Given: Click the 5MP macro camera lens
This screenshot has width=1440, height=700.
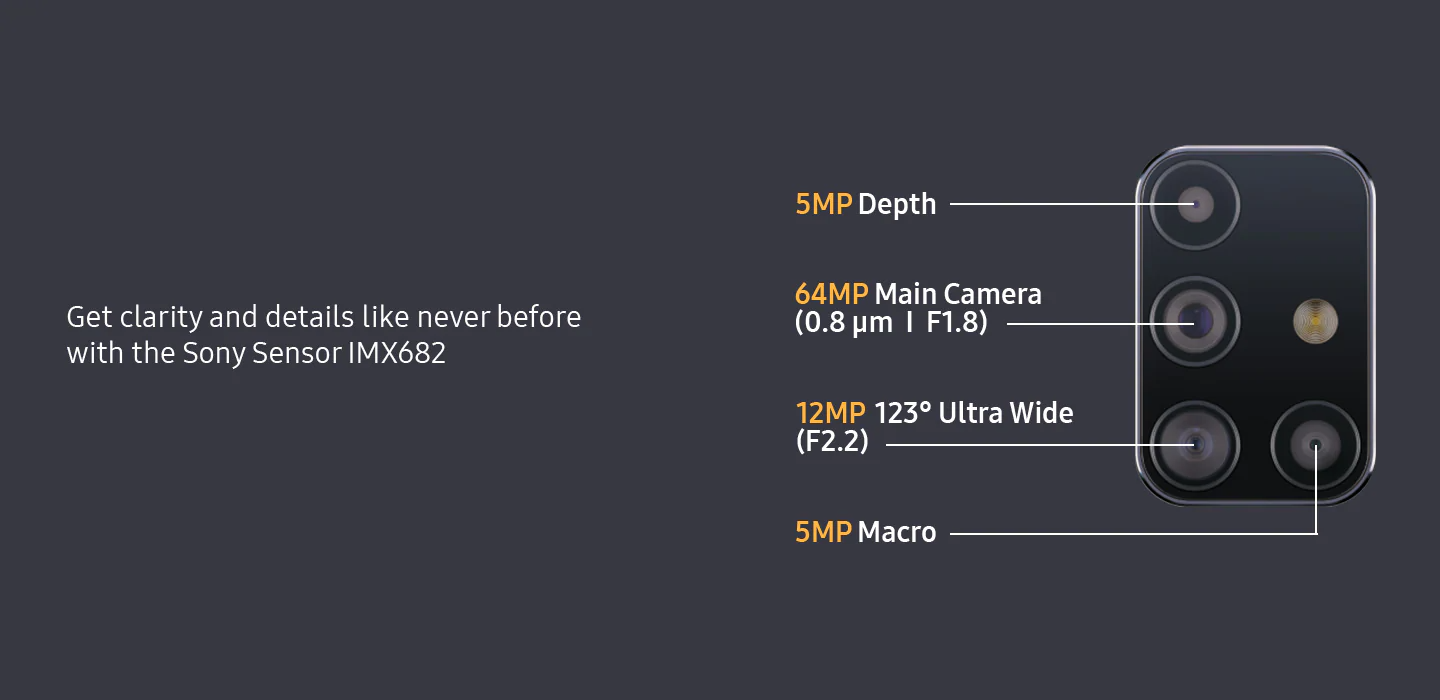Looking at the screenshot, I should [1315, 443].
